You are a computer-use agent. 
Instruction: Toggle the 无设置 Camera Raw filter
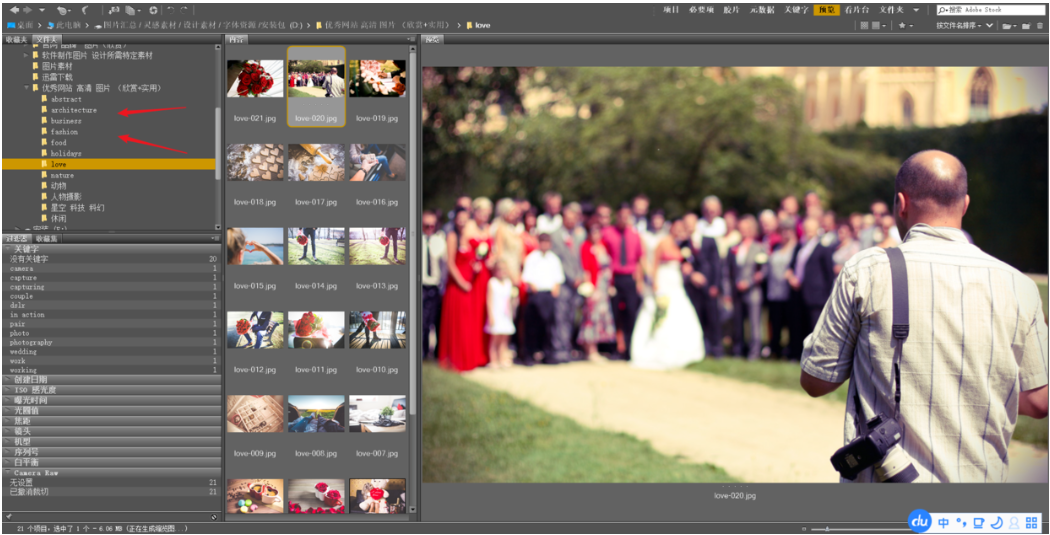point(111,482)
